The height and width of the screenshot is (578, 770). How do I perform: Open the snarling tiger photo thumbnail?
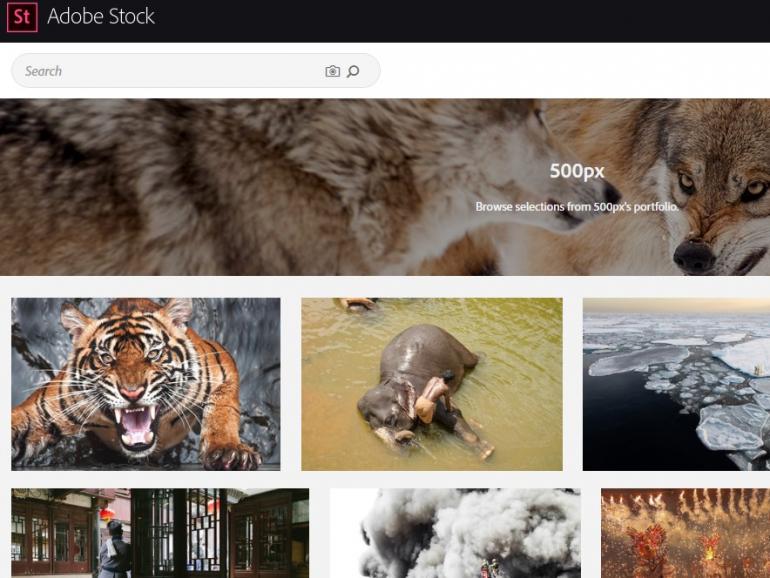click(146, 384)
